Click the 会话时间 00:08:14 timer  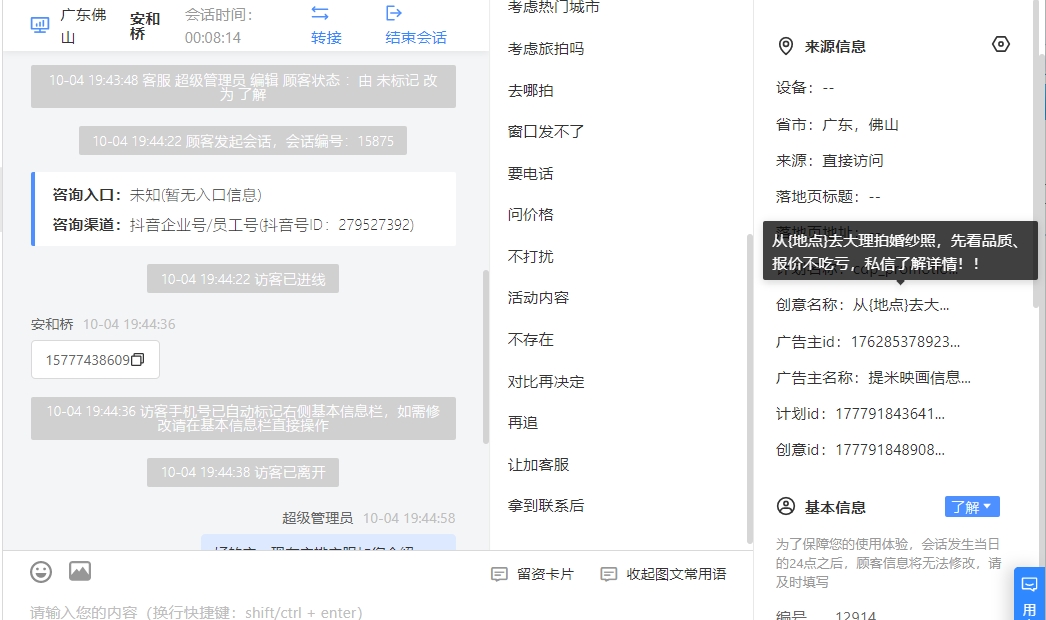[219, 26]
